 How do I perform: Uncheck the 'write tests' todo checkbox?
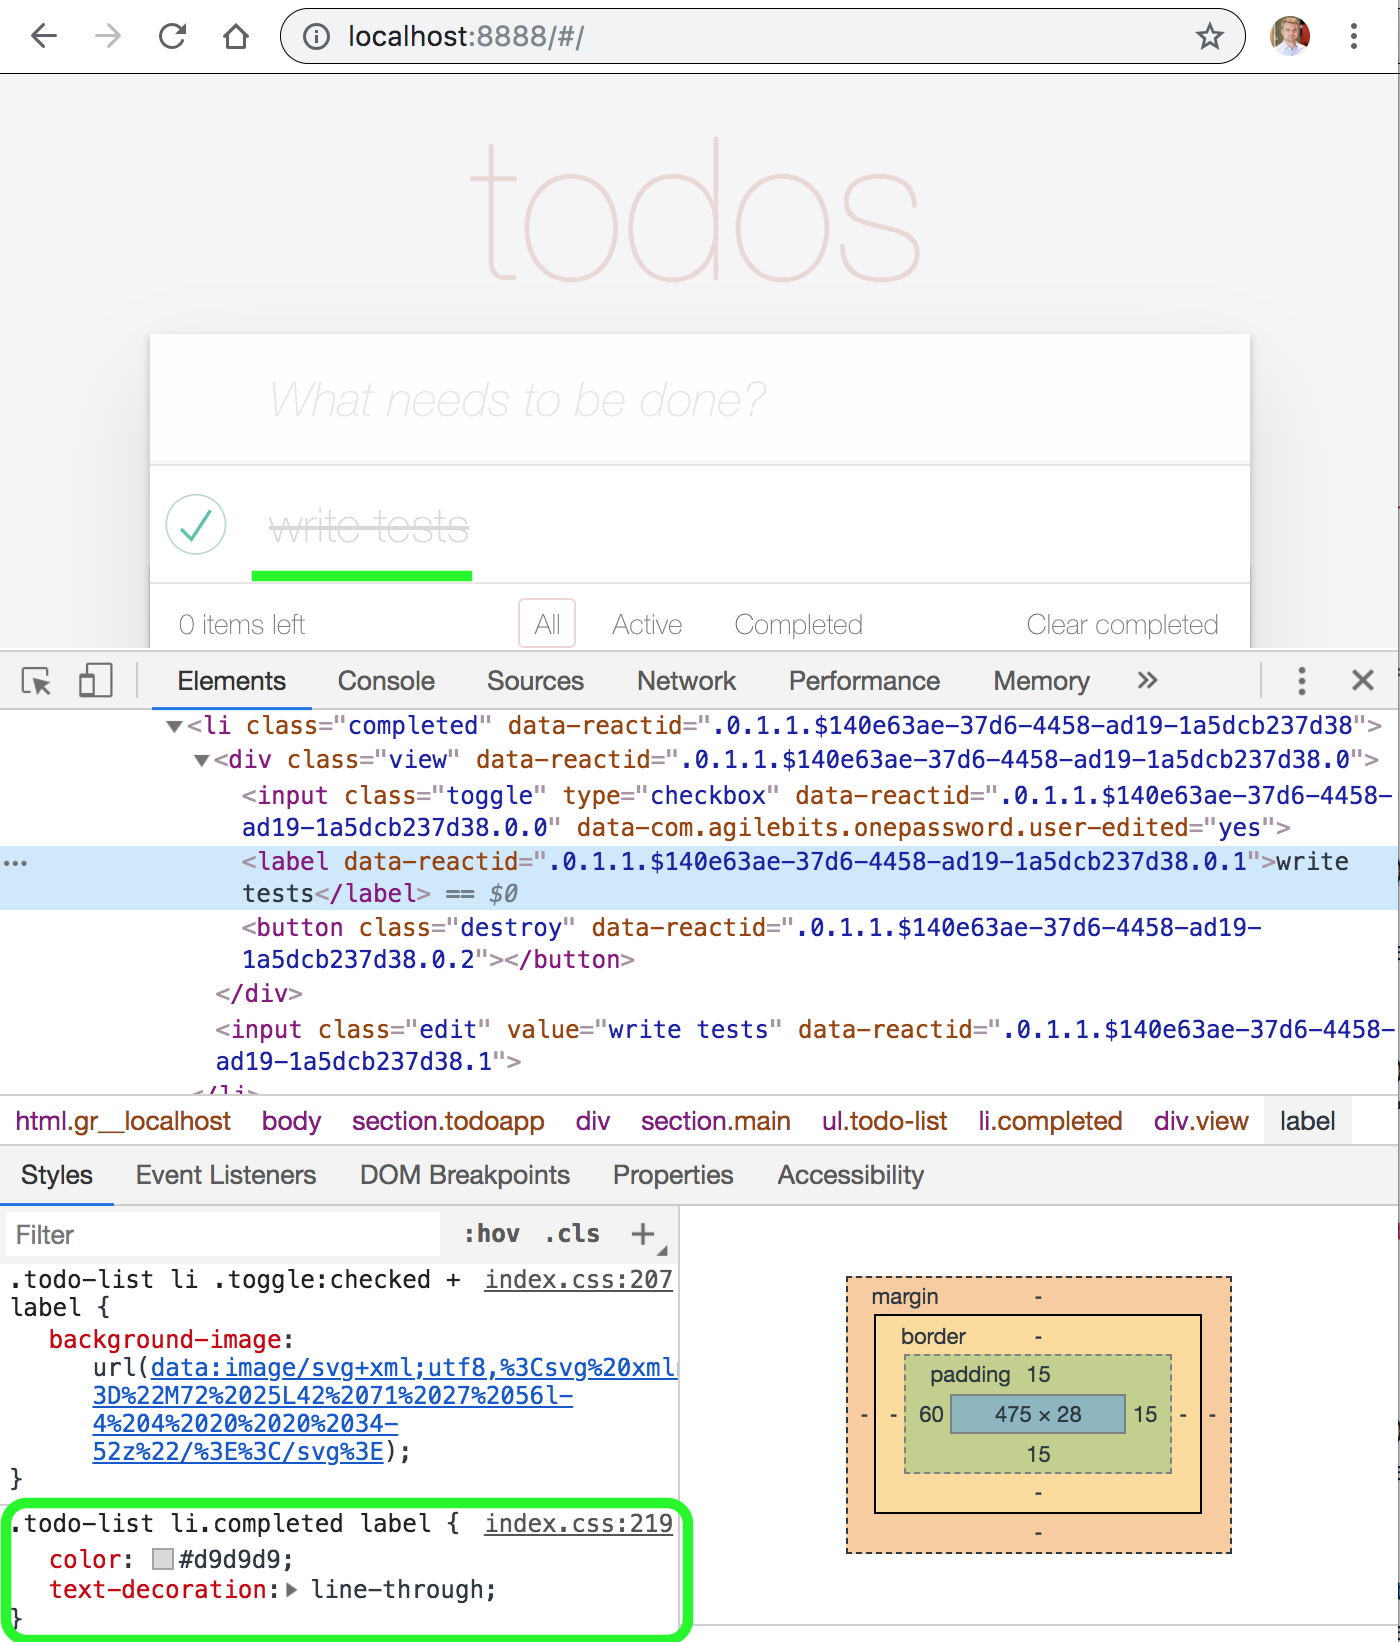196,525
